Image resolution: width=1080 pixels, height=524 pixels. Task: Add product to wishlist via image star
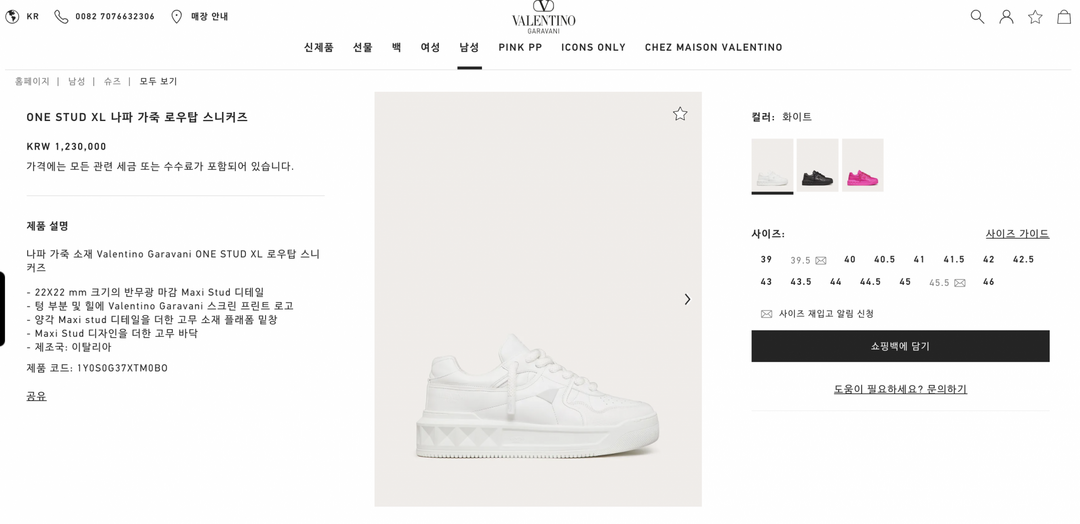[x=680, y=114]
